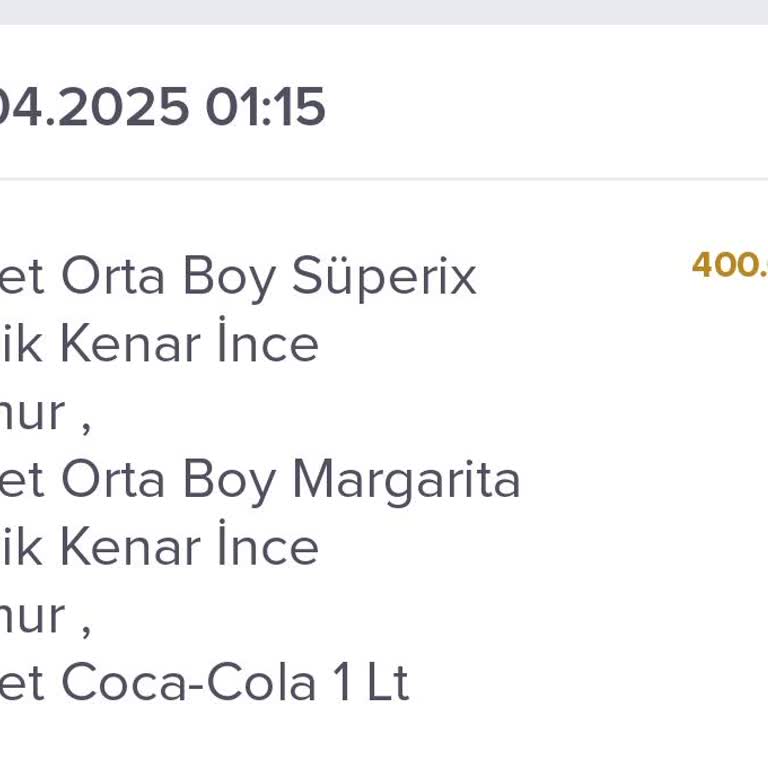This screenshot has height=768, width=768.
Task: Click the divider line below the order date
Action: coord(384,180)
